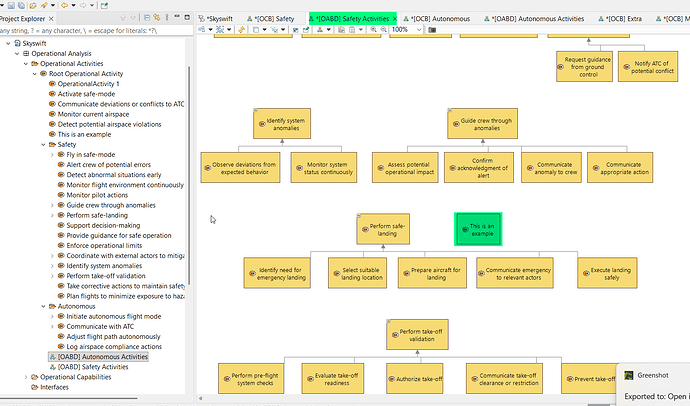
Task: Expand the Operational Capabilities node
Action: 27,377
